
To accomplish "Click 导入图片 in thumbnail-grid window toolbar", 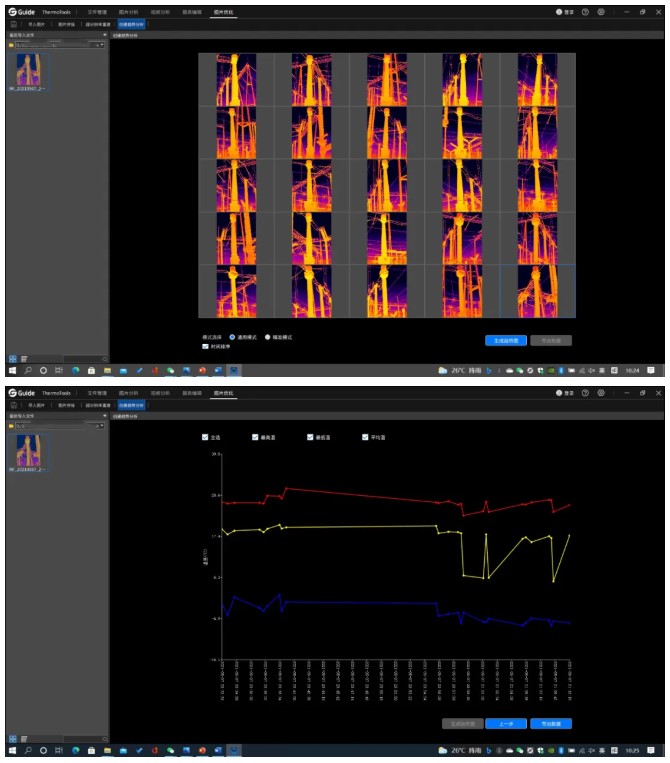I will (36, 24).
